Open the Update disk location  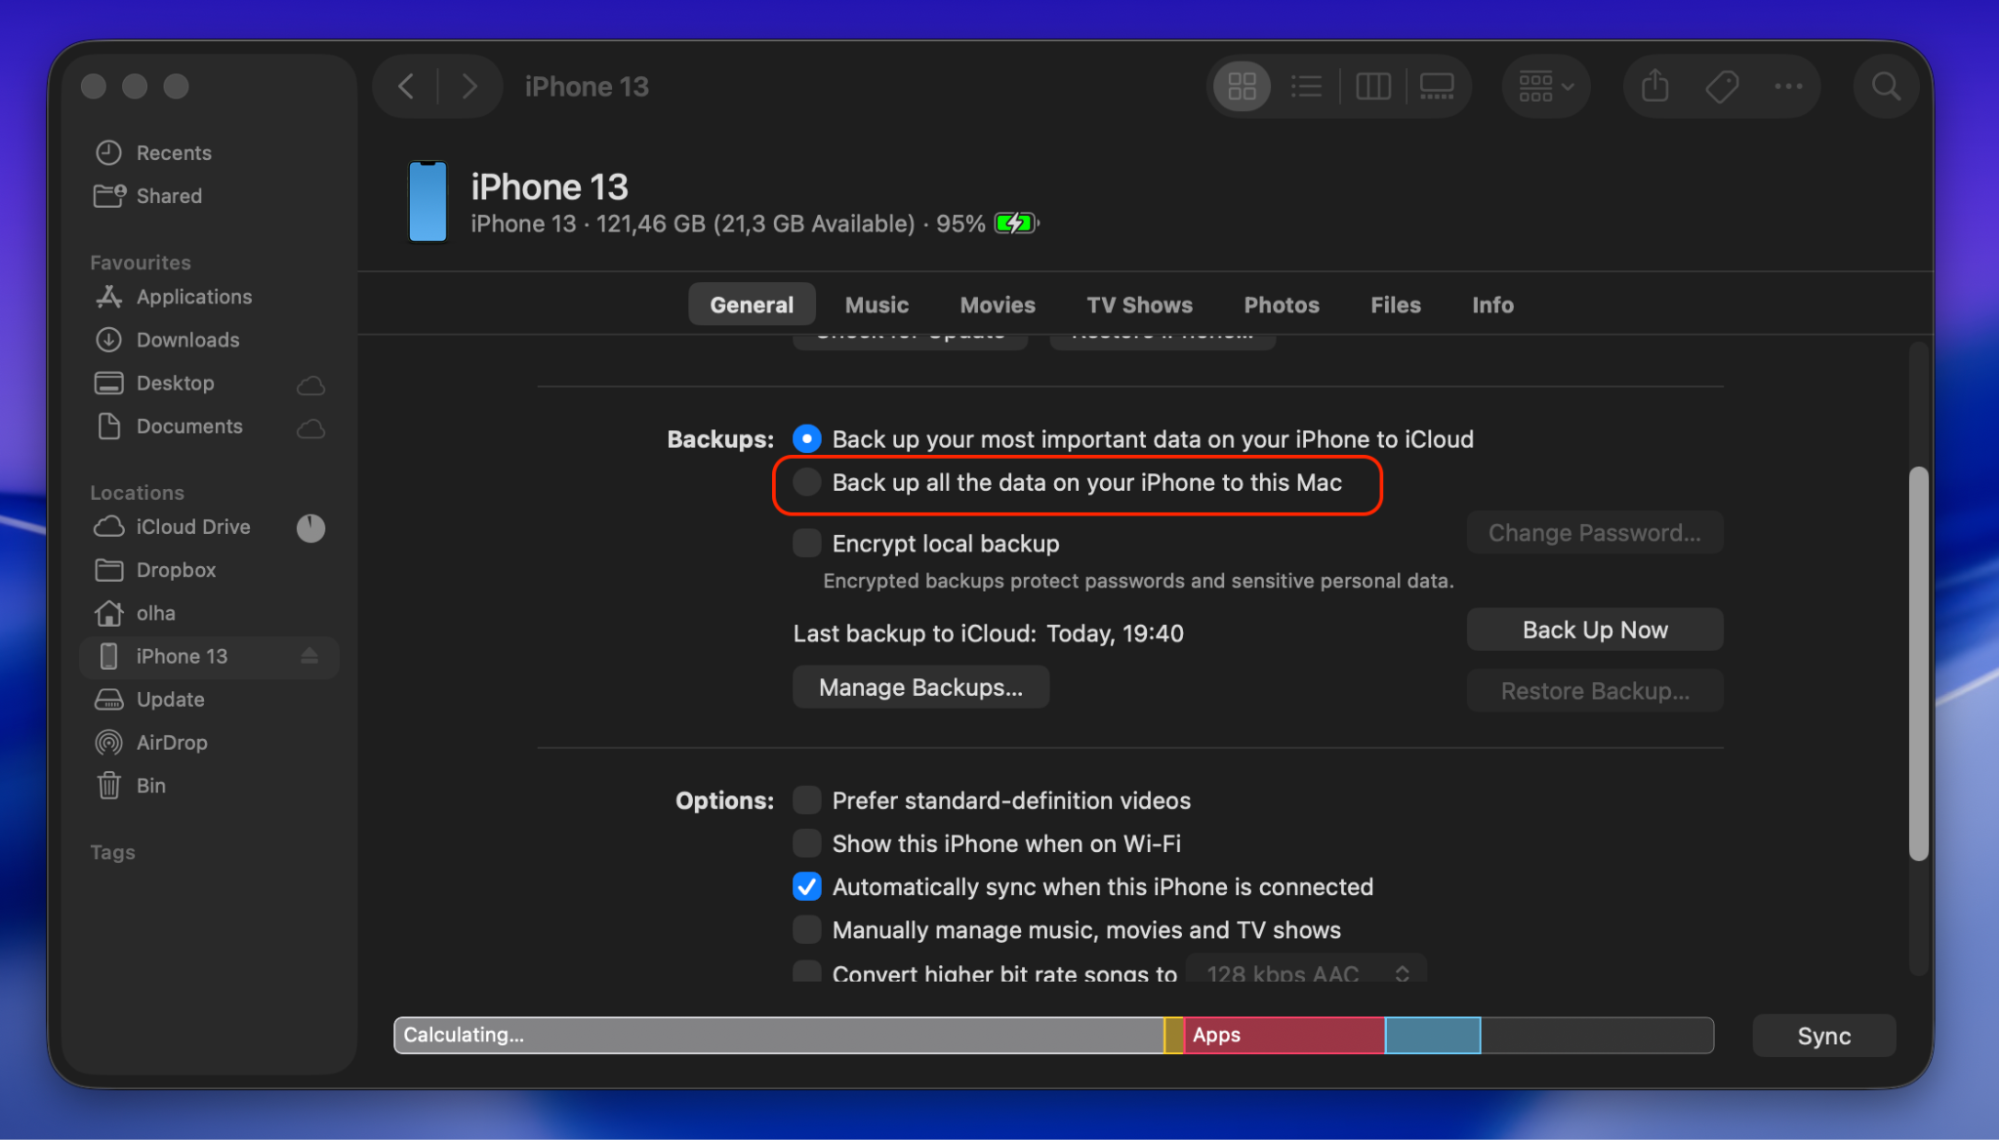tap(209, 700)
